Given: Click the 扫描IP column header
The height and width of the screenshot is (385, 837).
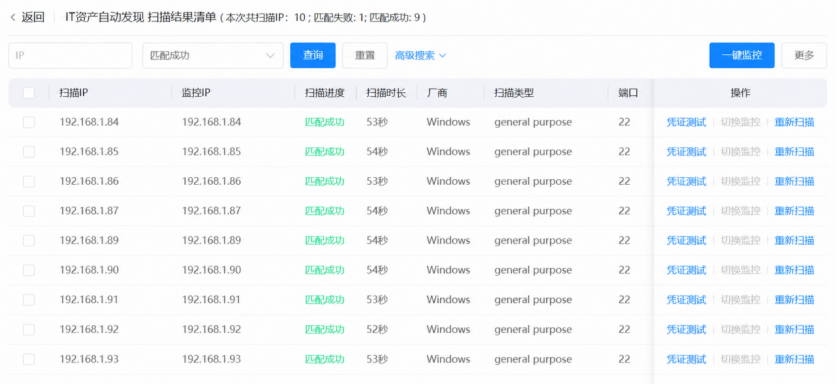Looking at the screenshot, I should click(74, 93).
